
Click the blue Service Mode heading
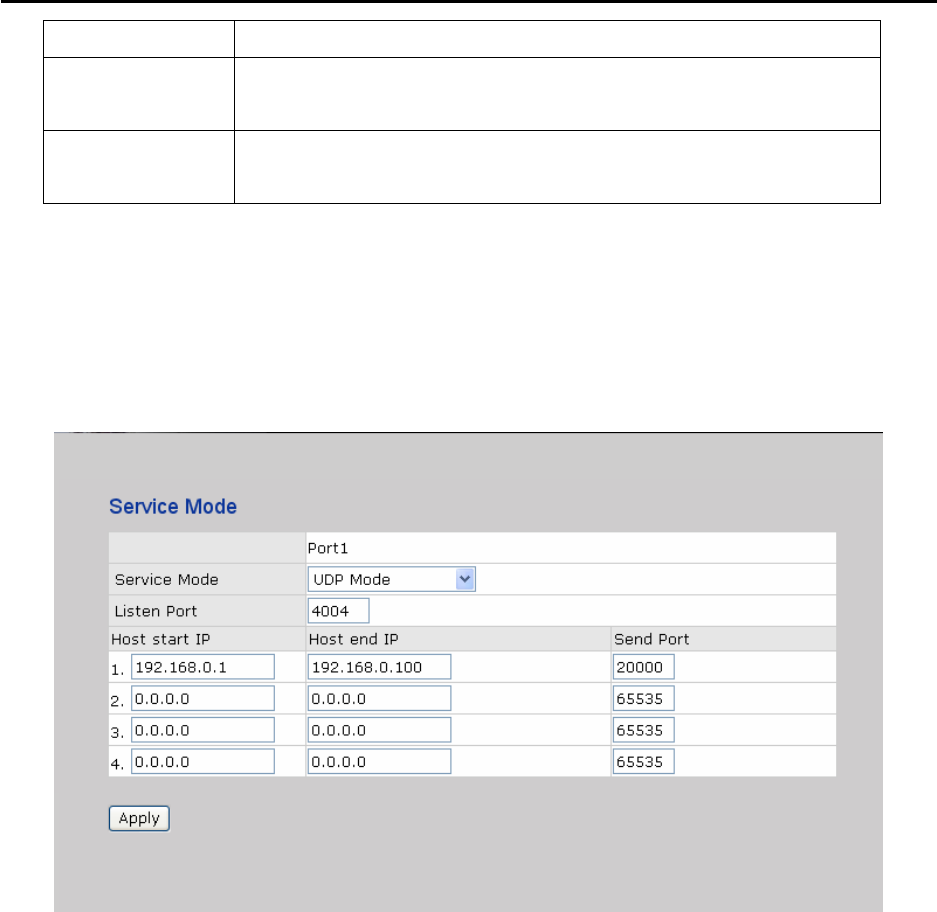coord(173,507)
